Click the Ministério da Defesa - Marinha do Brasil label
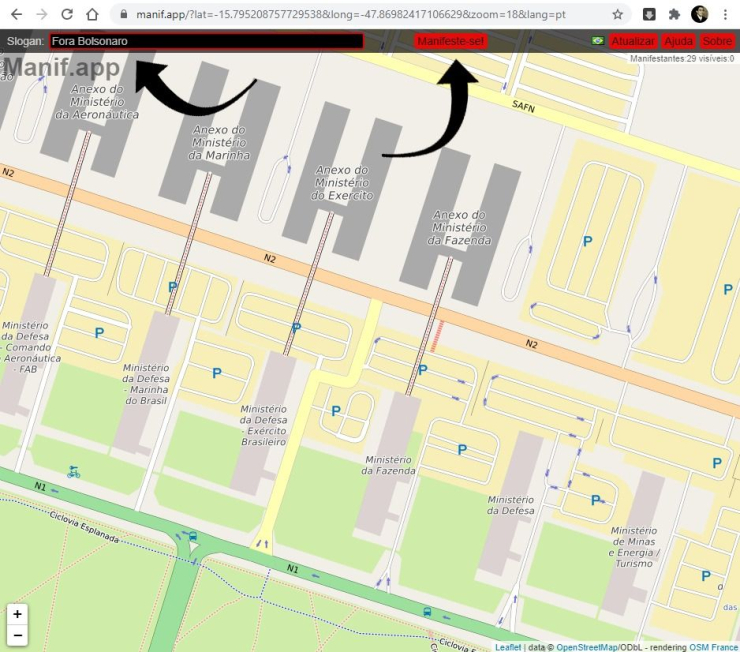The image size is (740, 652). 146,384
